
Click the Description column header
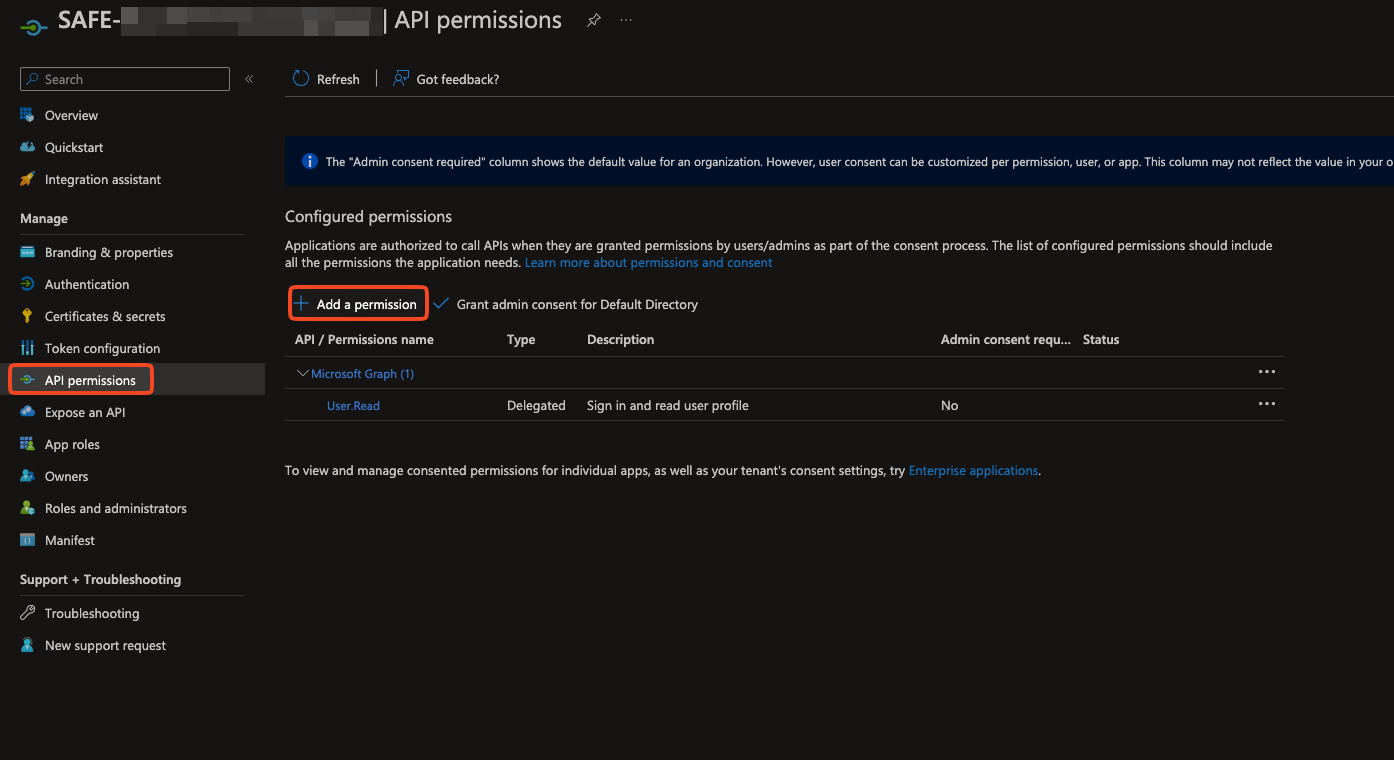[x=620, y=339]
